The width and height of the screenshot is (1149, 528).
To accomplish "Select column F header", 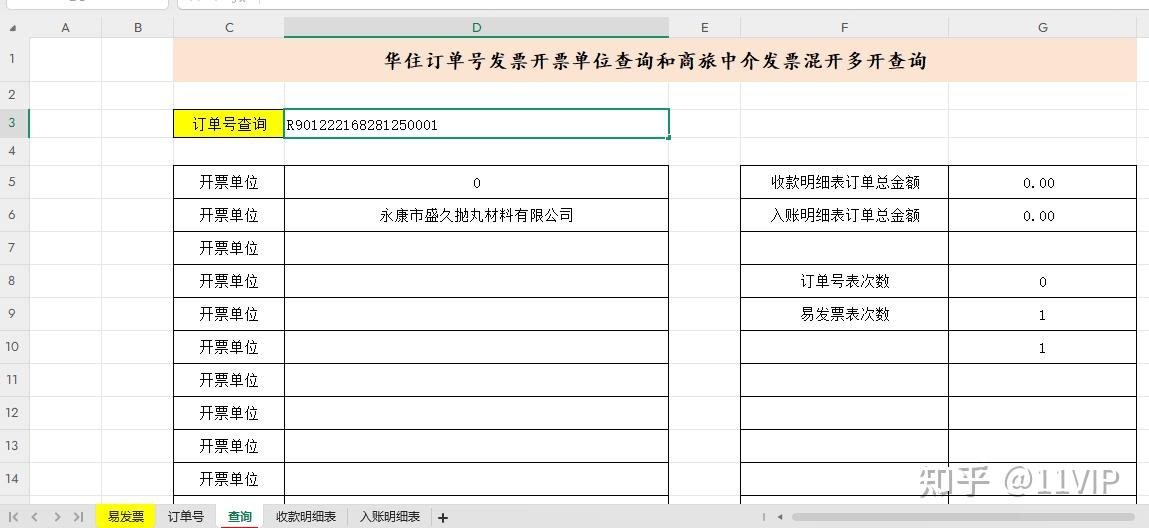I will point(844,28).
